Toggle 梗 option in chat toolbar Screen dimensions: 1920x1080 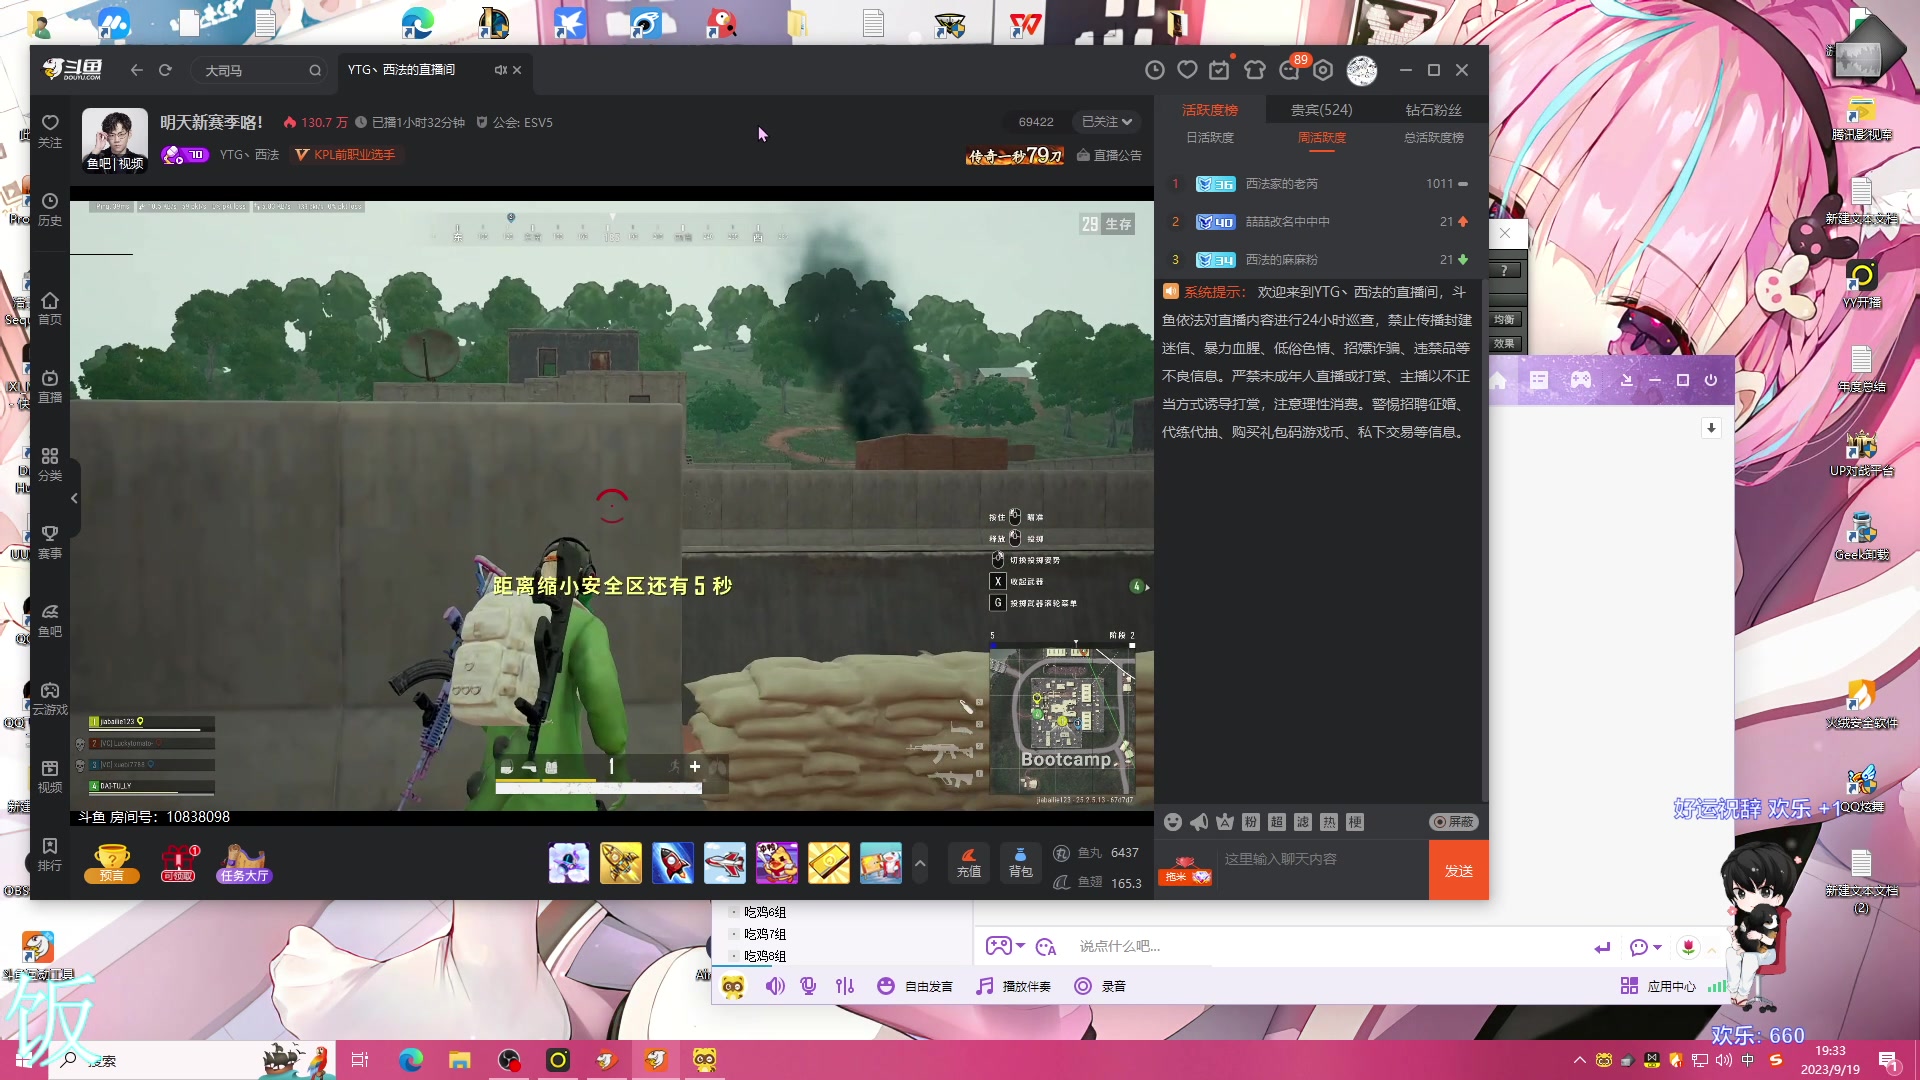(x=1355, y=822)
